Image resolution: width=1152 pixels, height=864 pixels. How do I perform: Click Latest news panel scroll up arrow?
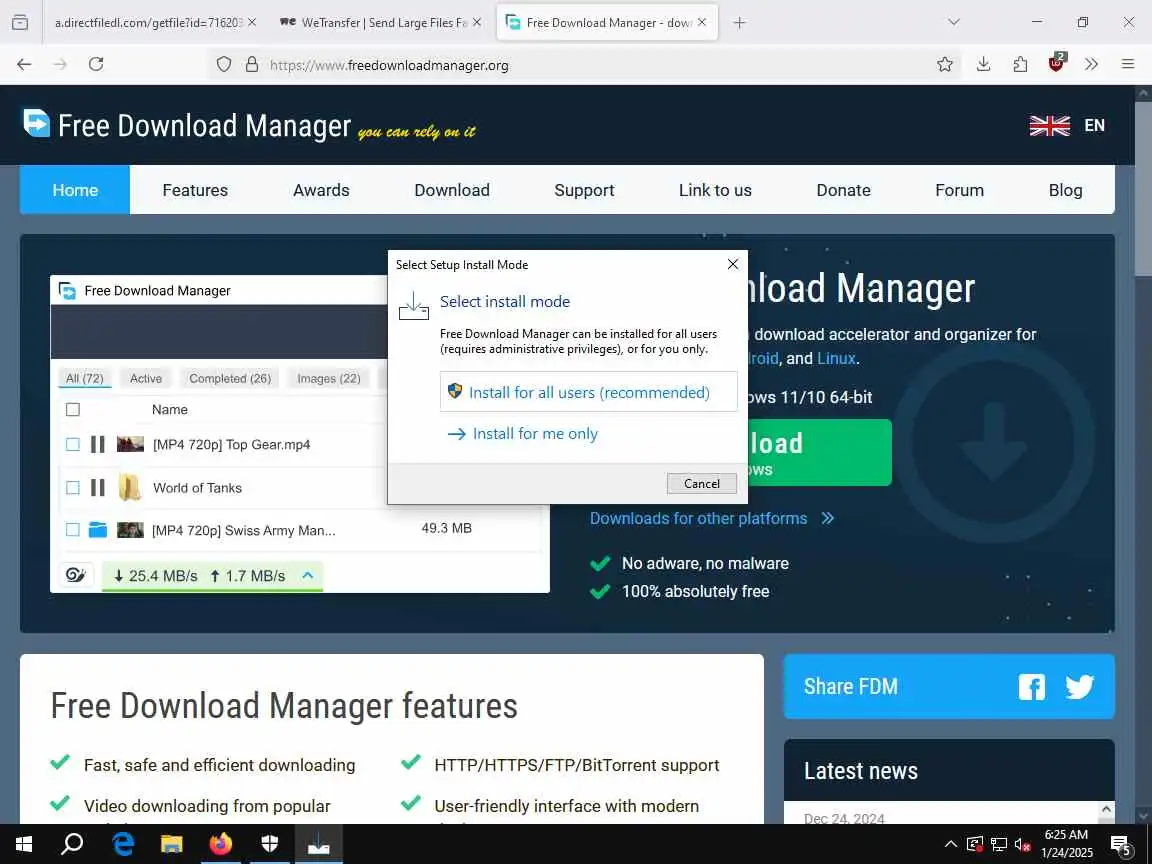pyautogui.click(x=1106, y=809)
